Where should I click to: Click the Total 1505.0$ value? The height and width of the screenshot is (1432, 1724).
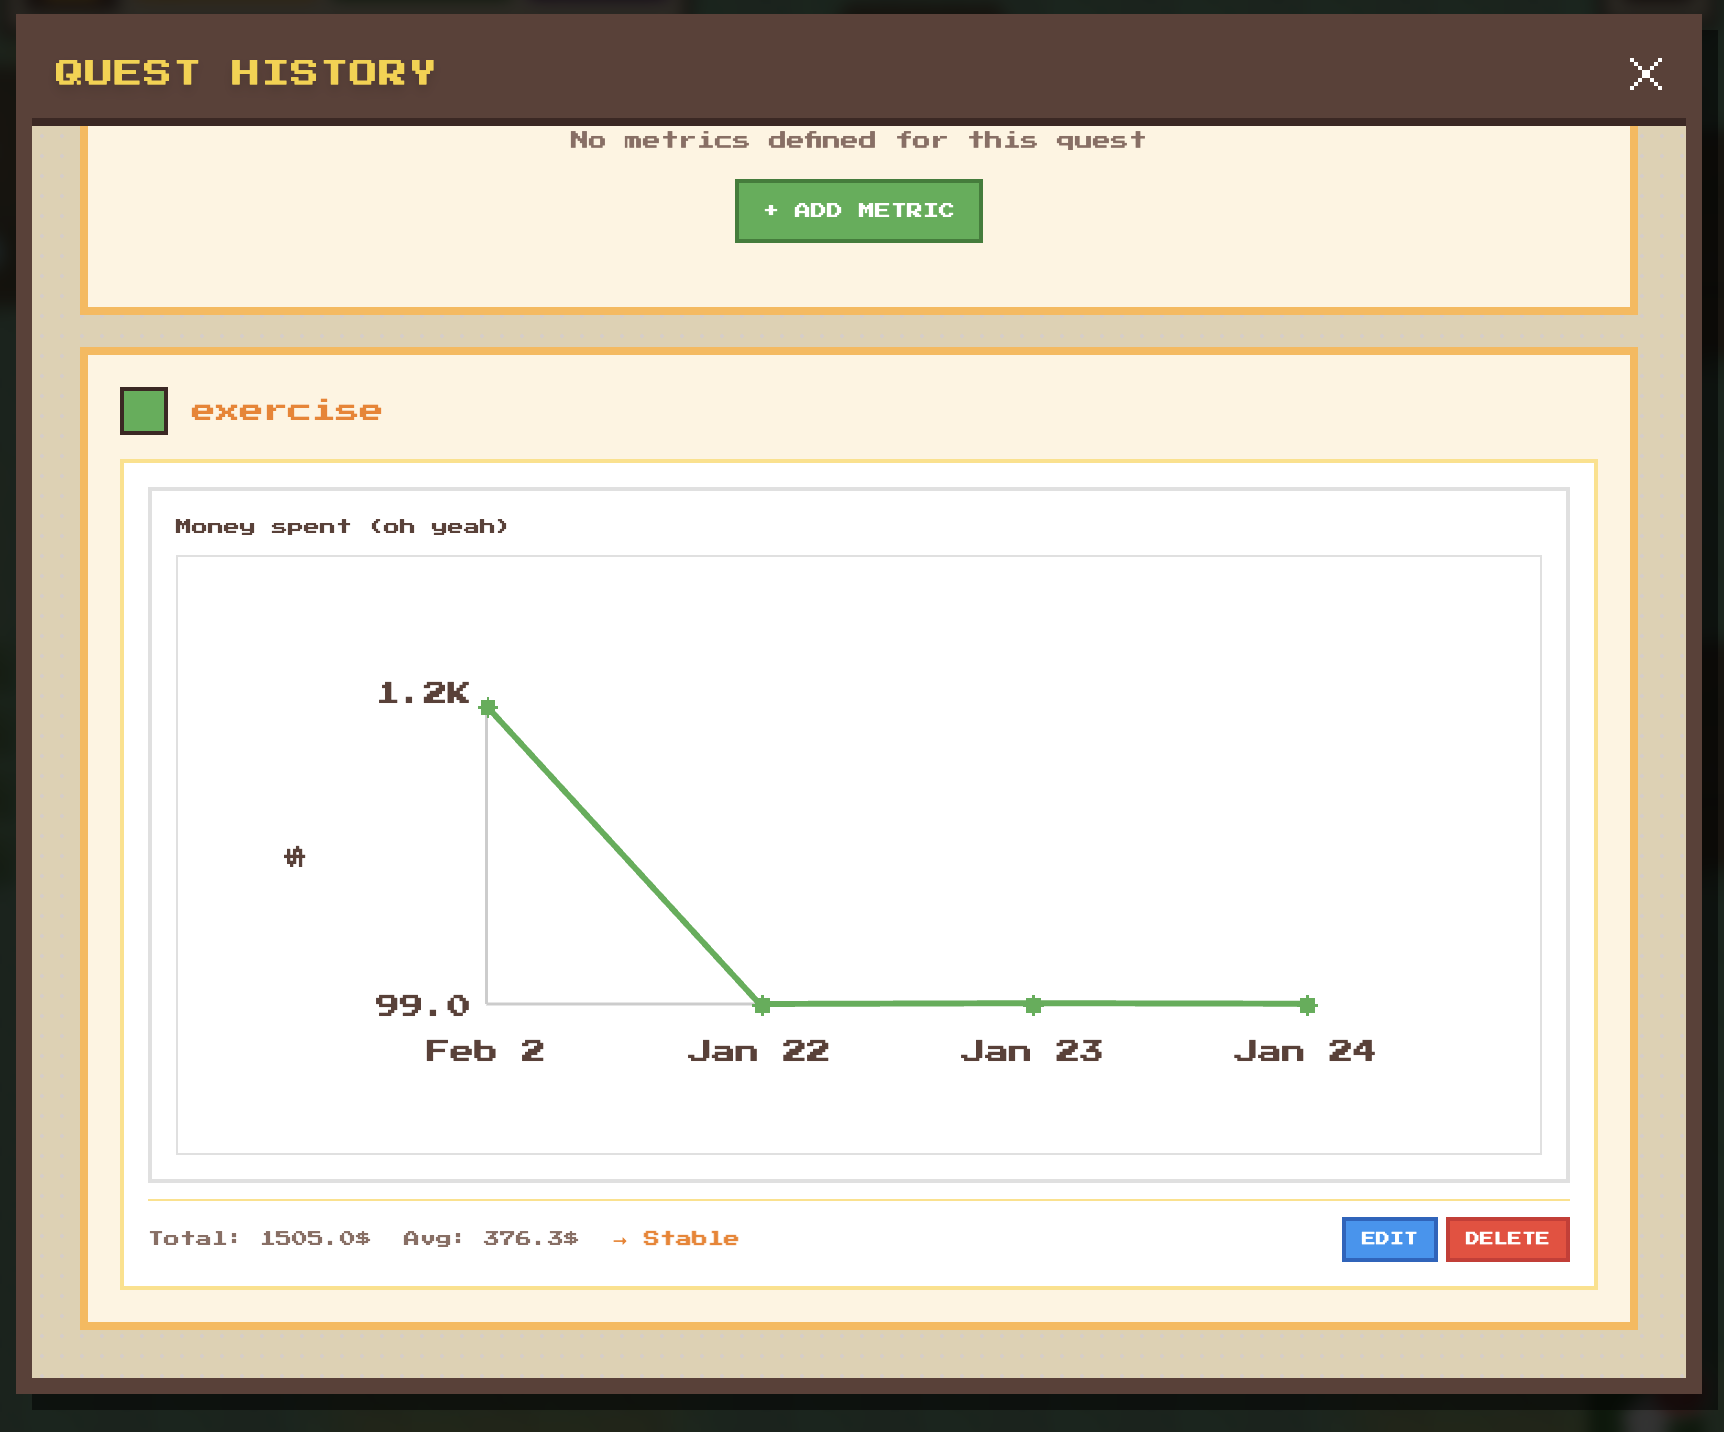pos(260,1238)
